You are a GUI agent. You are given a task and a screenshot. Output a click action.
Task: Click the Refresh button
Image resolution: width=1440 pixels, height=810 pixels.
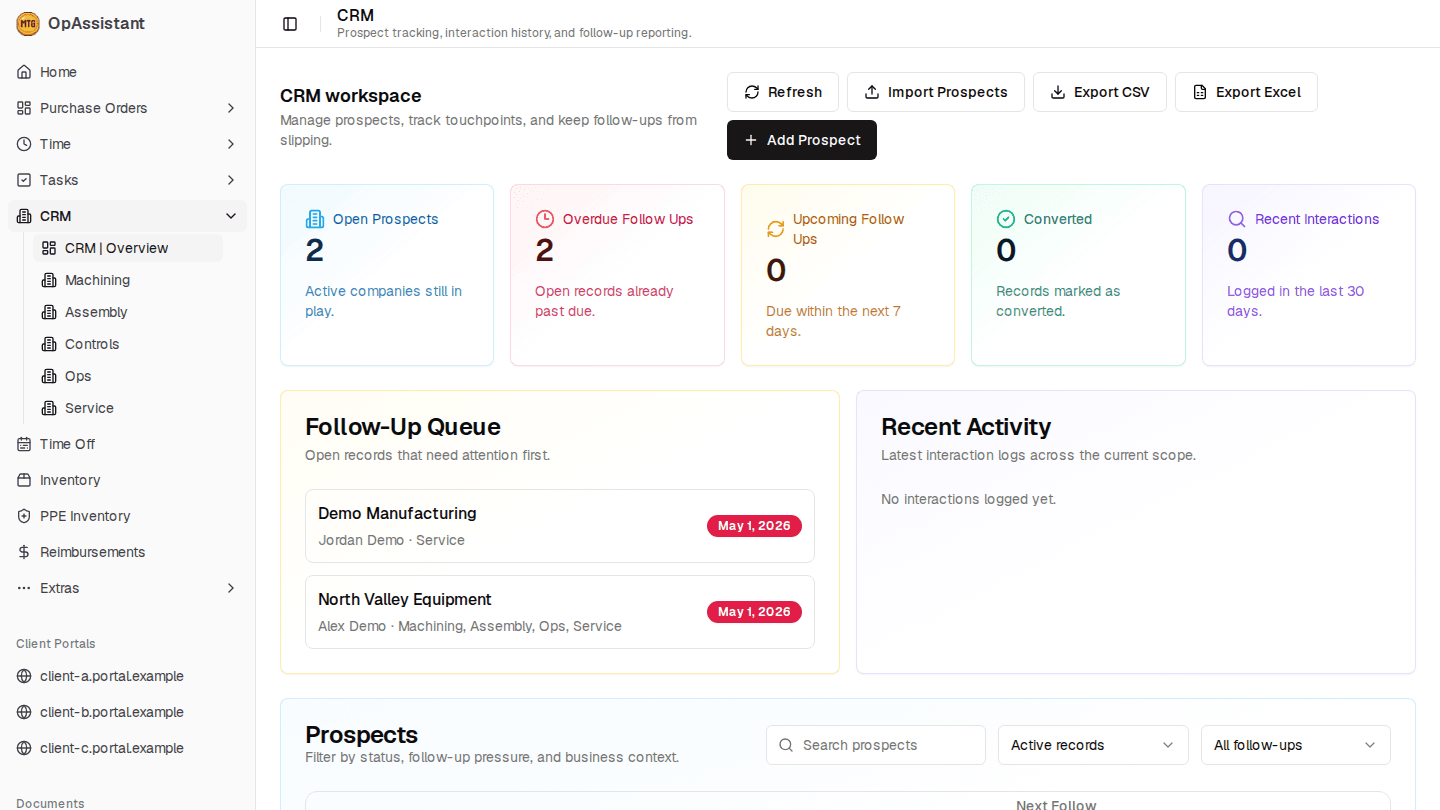click(x=783, y=92)
